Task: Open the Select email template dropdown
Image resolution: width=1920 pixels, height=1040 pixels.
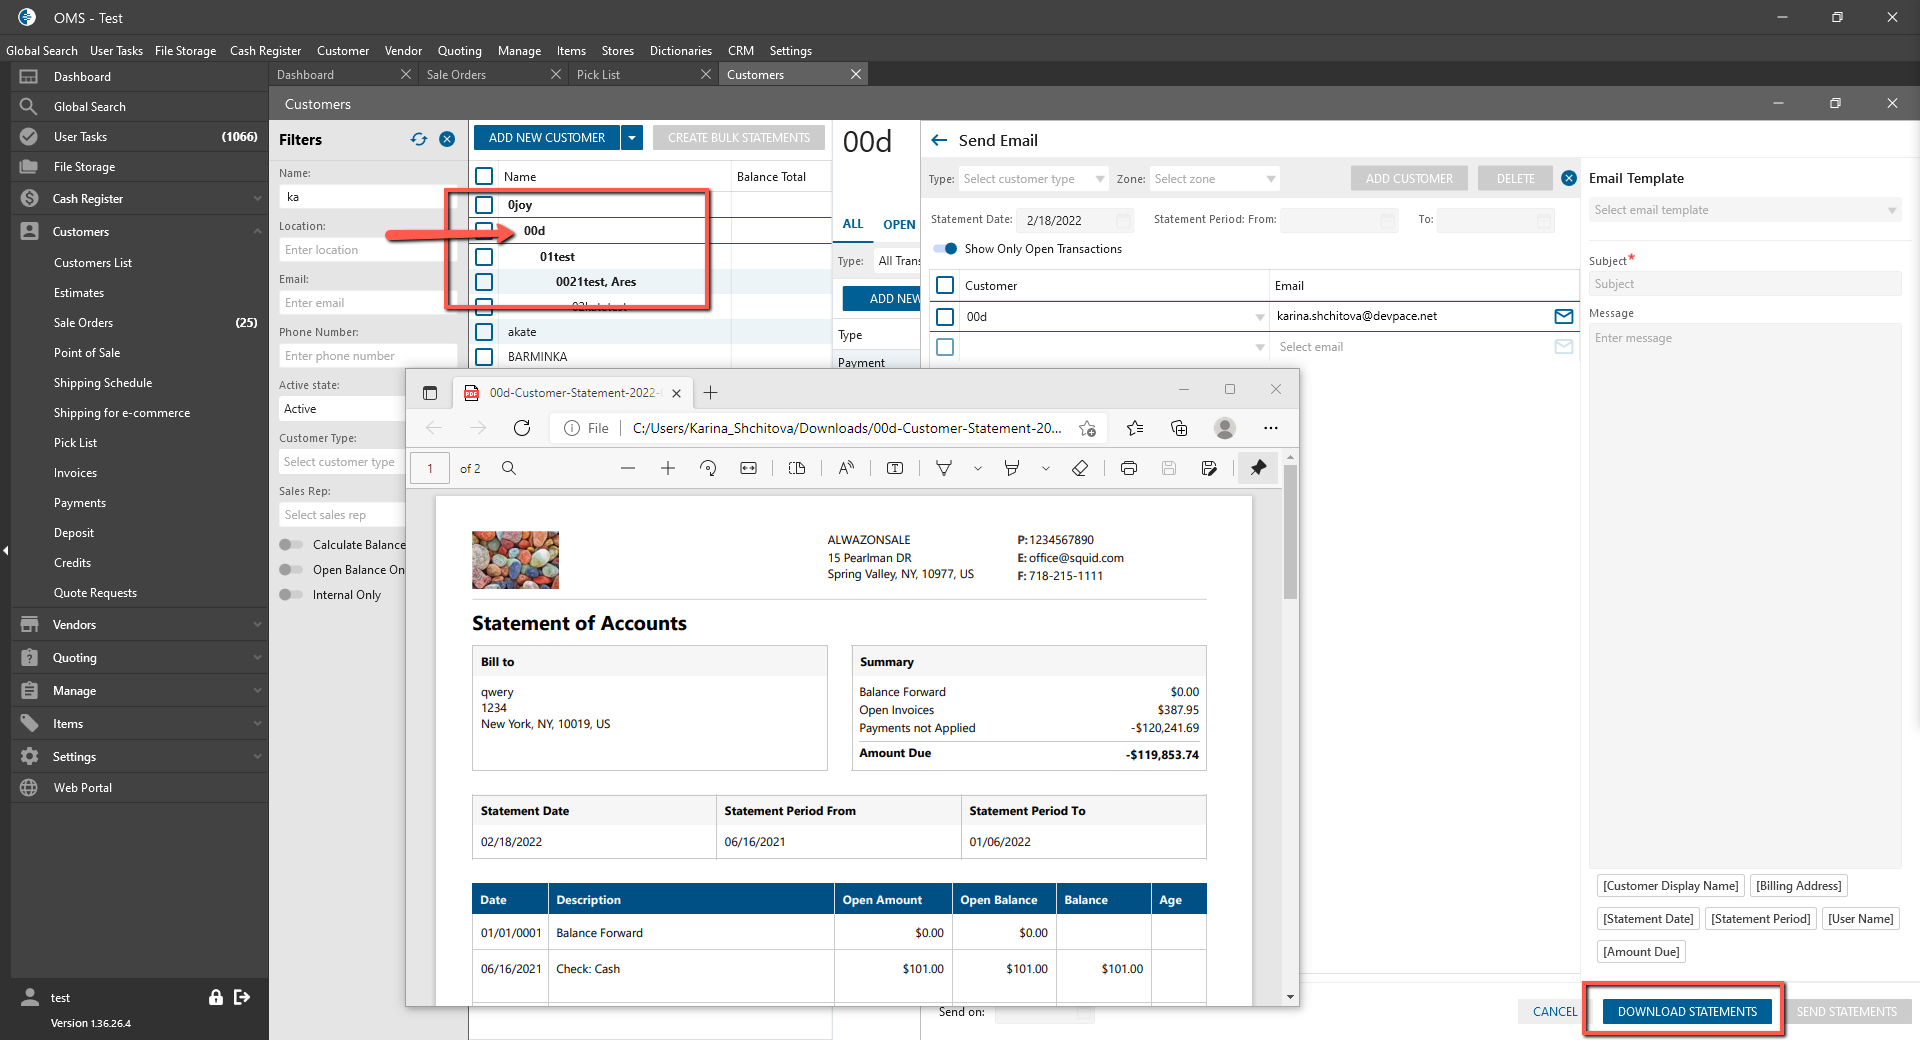Action: (x=1745, y=210)
